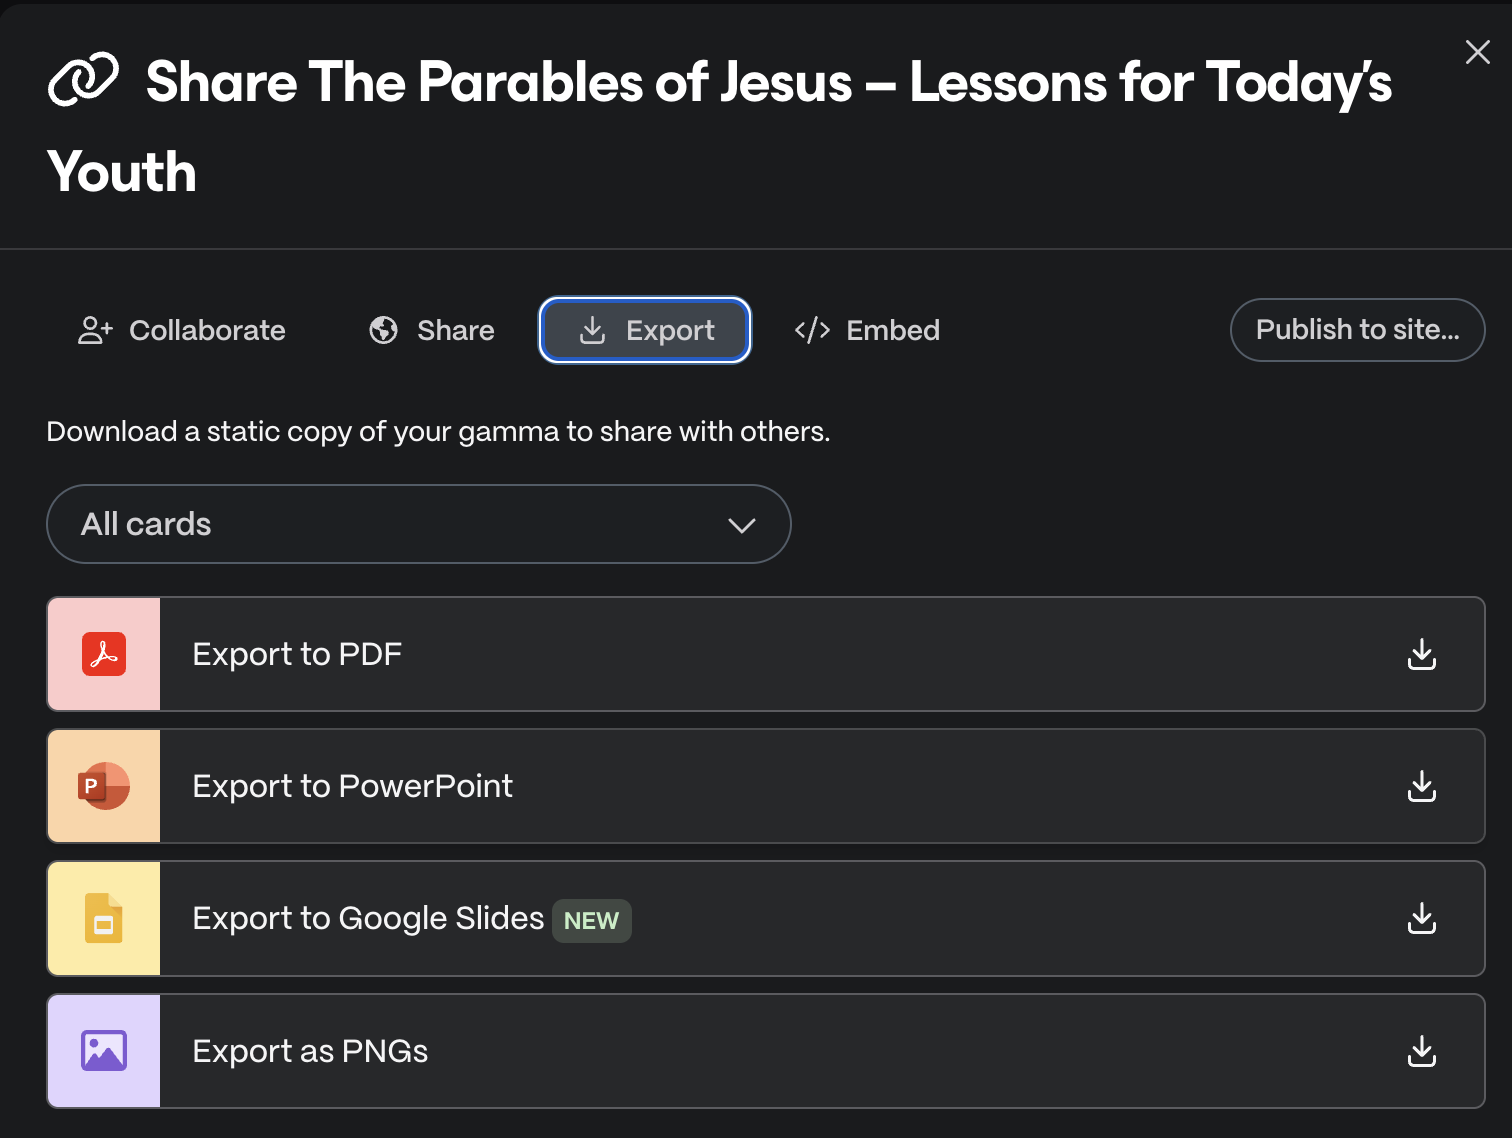
Task: Click the Google Slides icon
Action: (x=103, y=918)
